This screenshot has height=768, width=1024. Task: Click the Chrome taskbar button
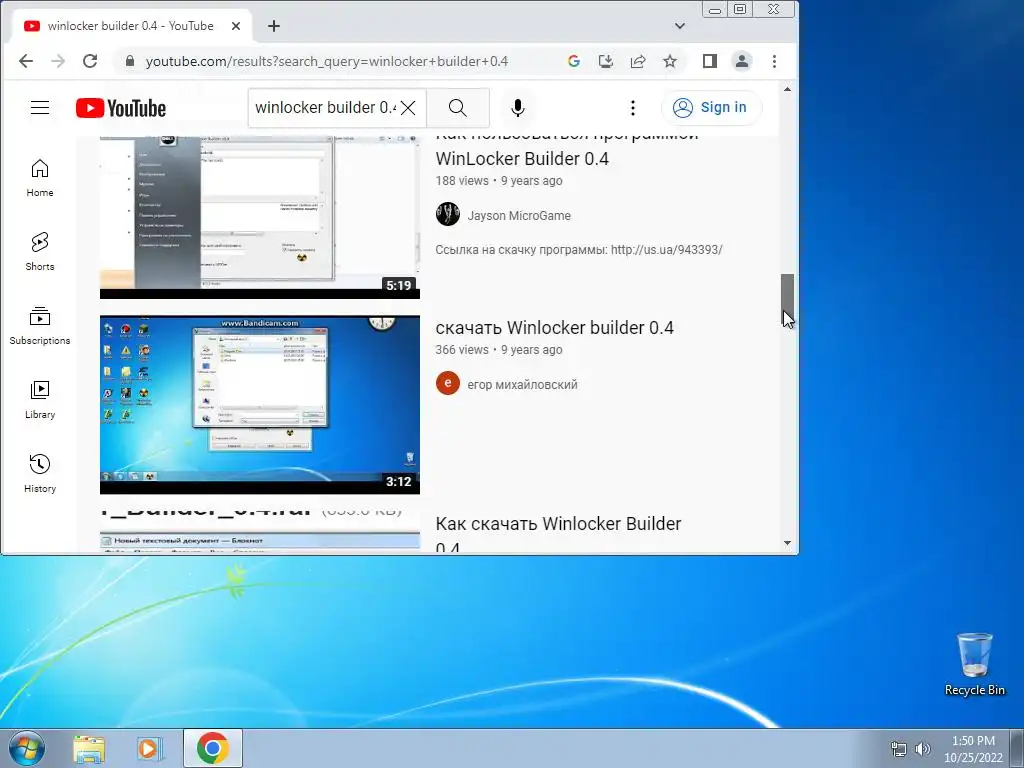[x=213, y=748]
